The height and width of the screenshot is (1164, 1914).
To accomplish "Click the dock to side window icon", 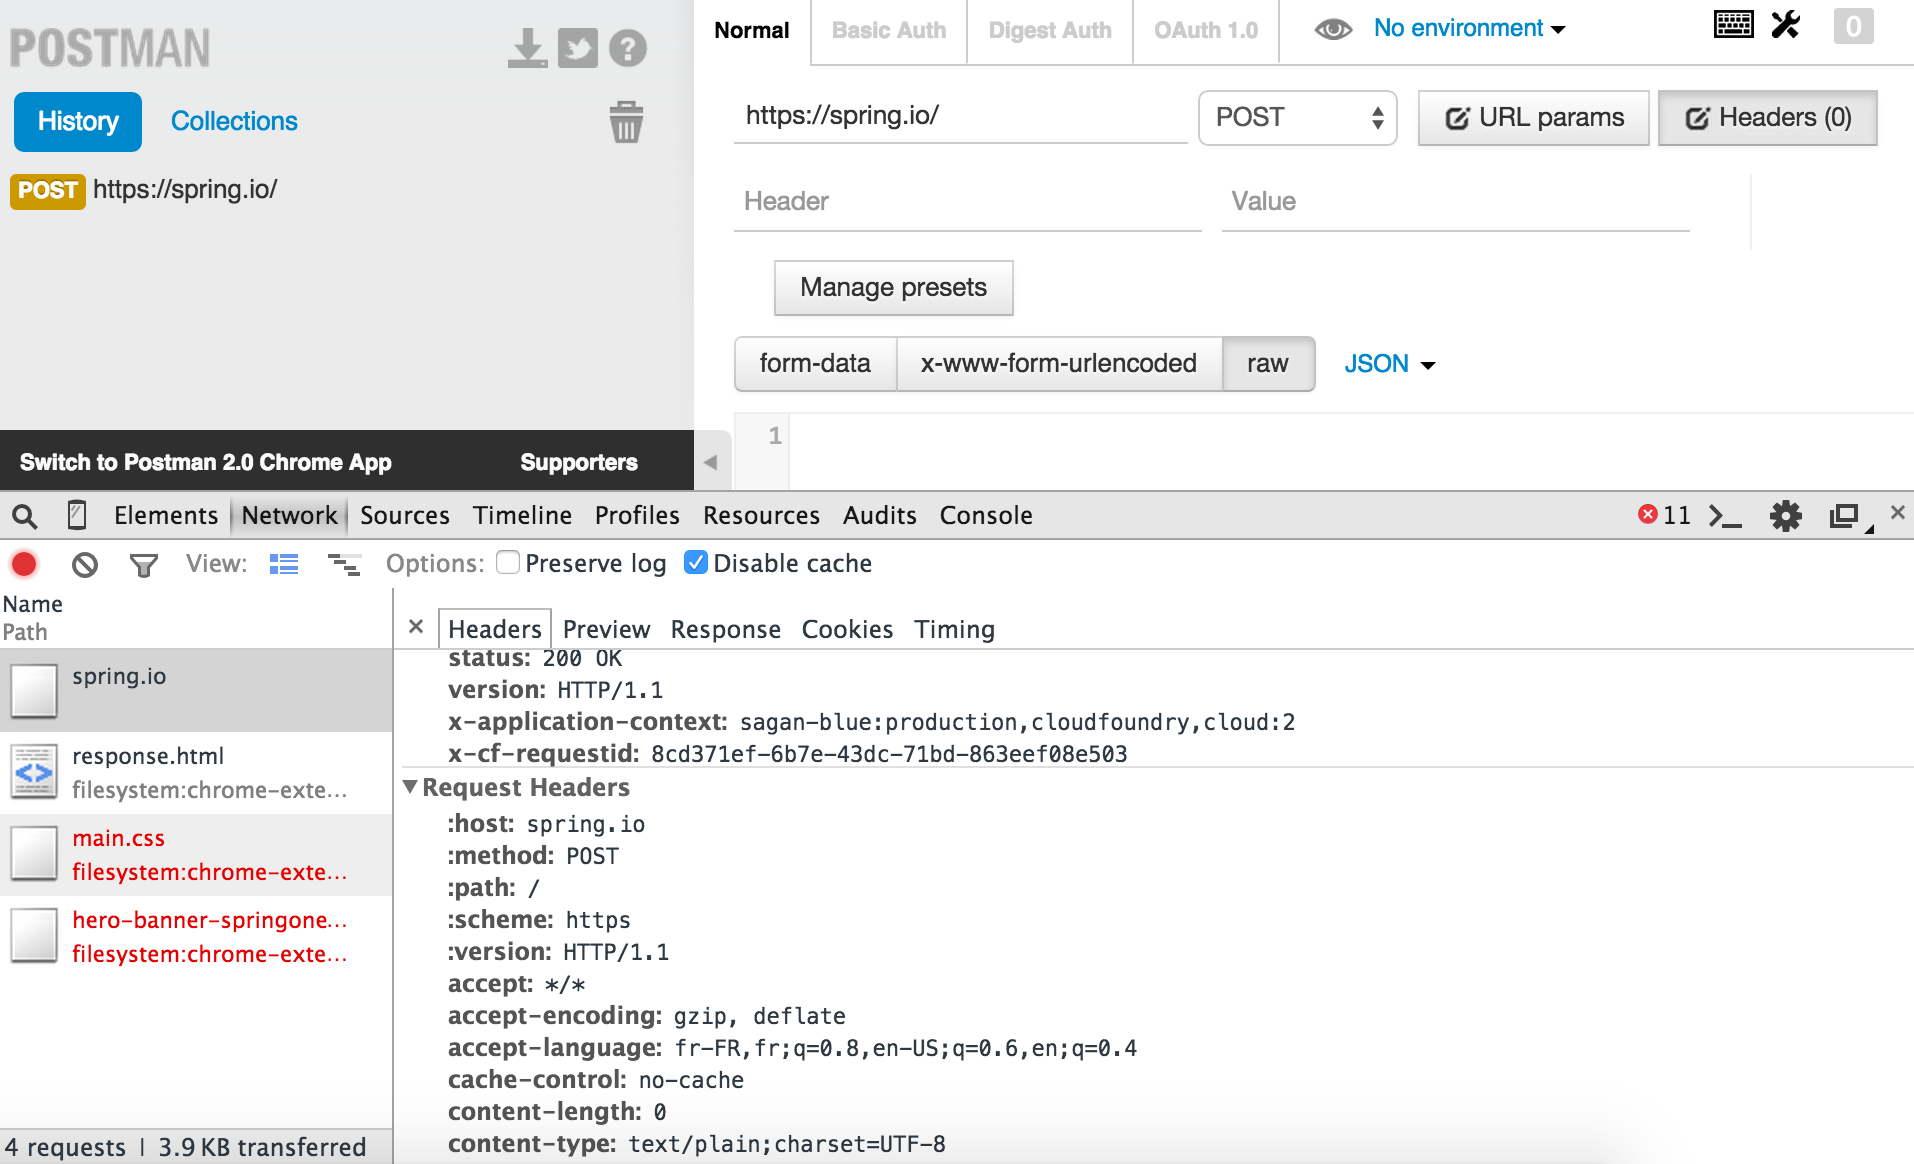I will (1845, 516).
